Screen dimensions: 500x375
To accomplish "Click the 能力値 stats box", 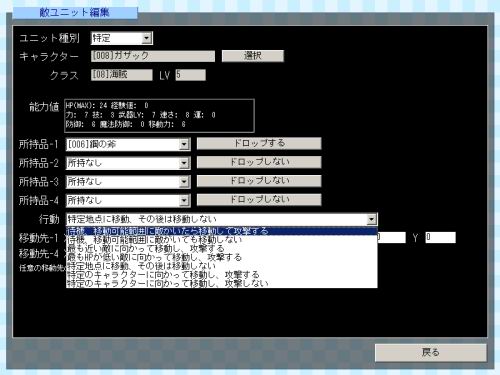I will pos(159,116).
